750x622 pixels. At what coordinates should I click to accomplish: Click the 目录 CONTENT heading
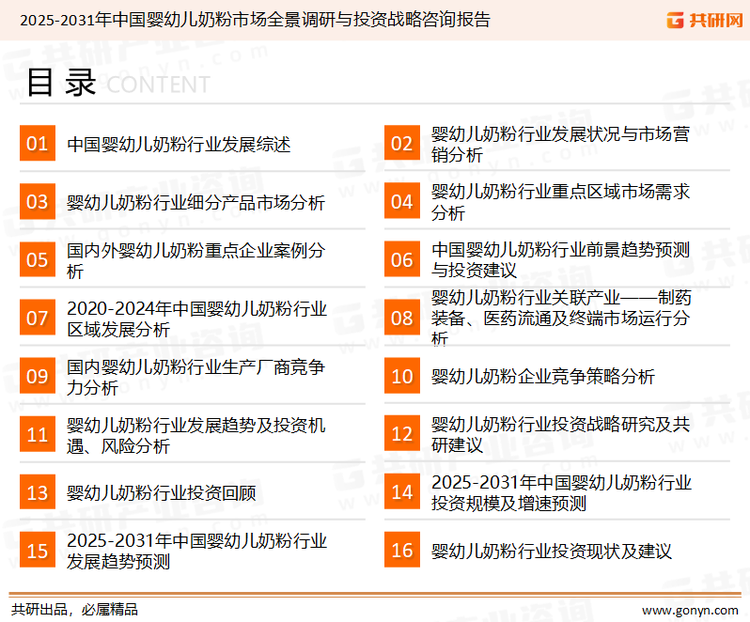point(117,83)
